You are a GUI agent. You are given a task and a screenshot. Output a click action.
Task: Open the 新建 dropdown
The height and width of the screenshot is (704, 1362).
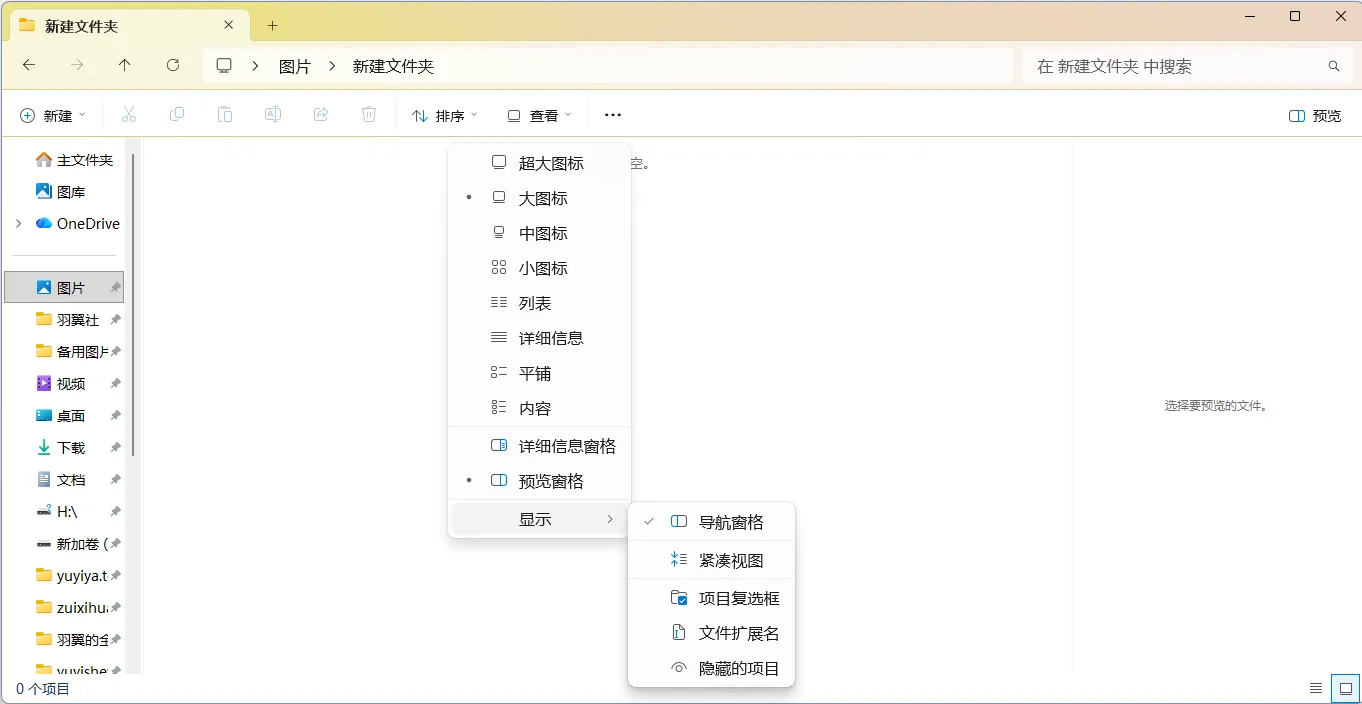pos(53,115)
